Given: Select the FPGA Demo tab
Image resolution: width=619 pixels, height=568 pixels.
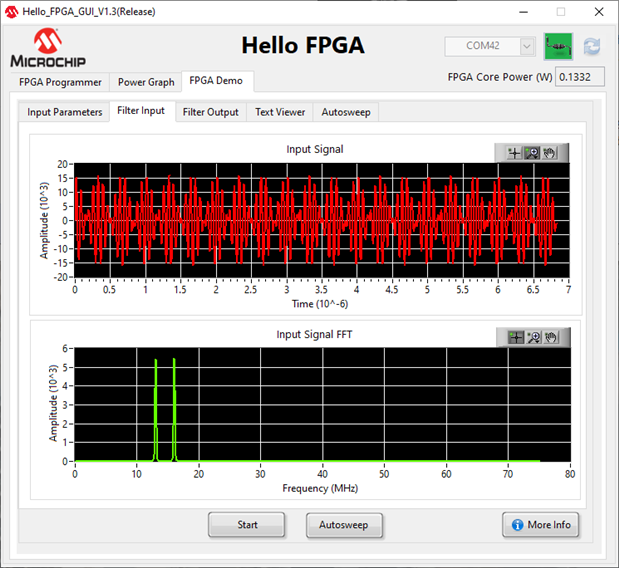Looking at the screenshot, I should [x=216, y=81].
